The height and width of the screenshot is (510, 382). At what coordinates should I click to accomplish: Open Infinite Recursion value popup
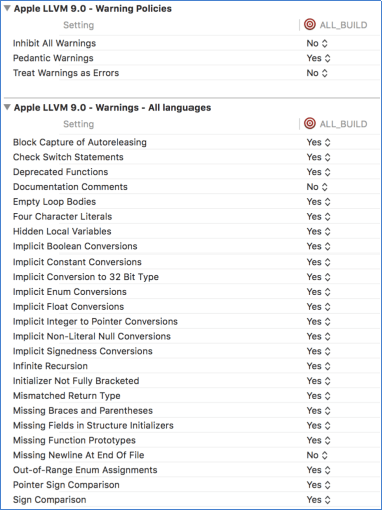click(x=318, y=366)
